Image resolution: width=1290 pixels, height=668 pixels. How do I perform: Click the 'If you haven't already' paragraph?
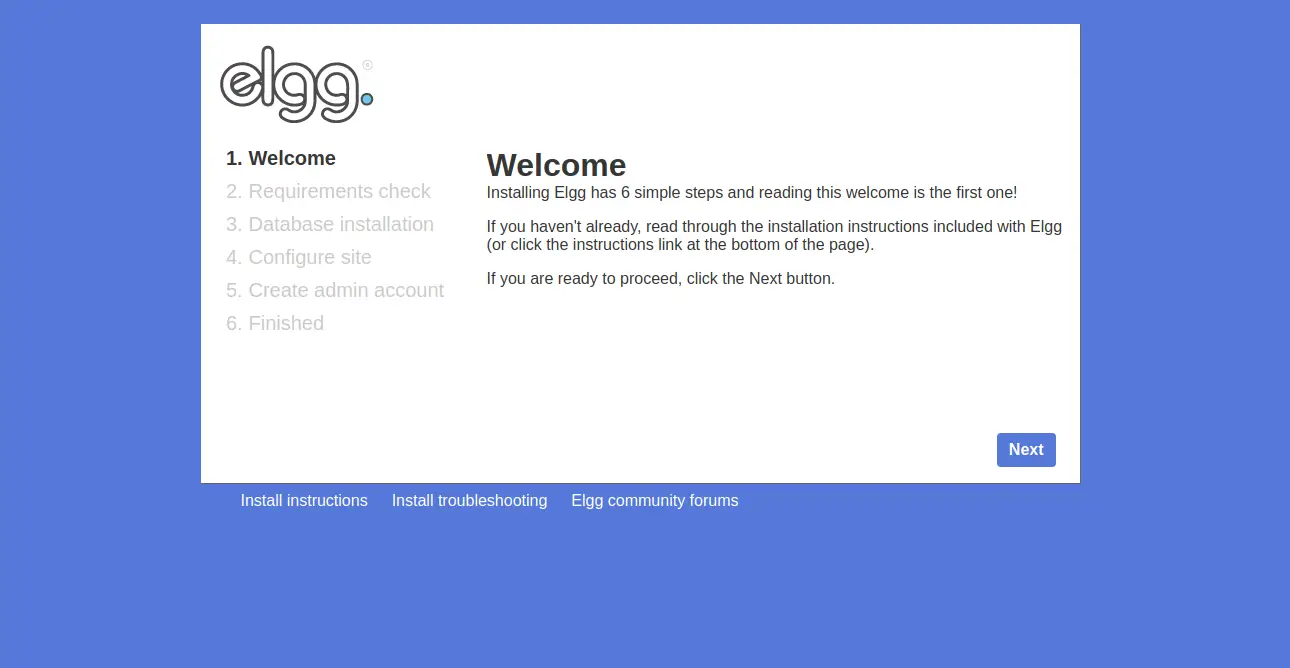pyautogui.click(x=774, y=236)
